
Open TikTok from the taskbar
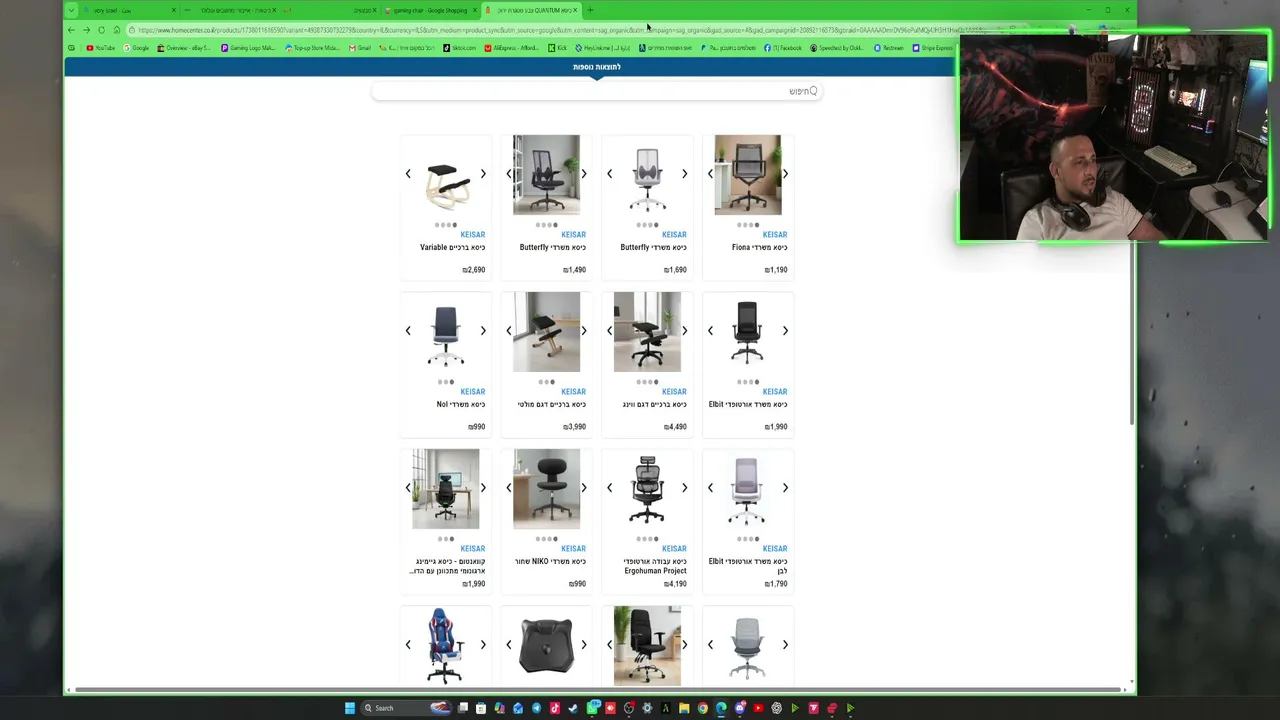tap(555, 708)
